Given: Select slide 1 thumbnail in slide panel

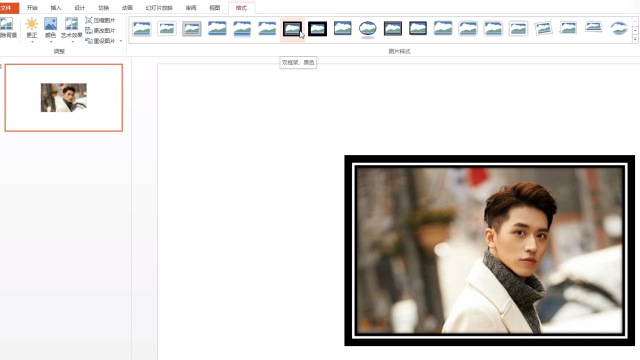Looking at the screenshot, I should tap(64, 98).
